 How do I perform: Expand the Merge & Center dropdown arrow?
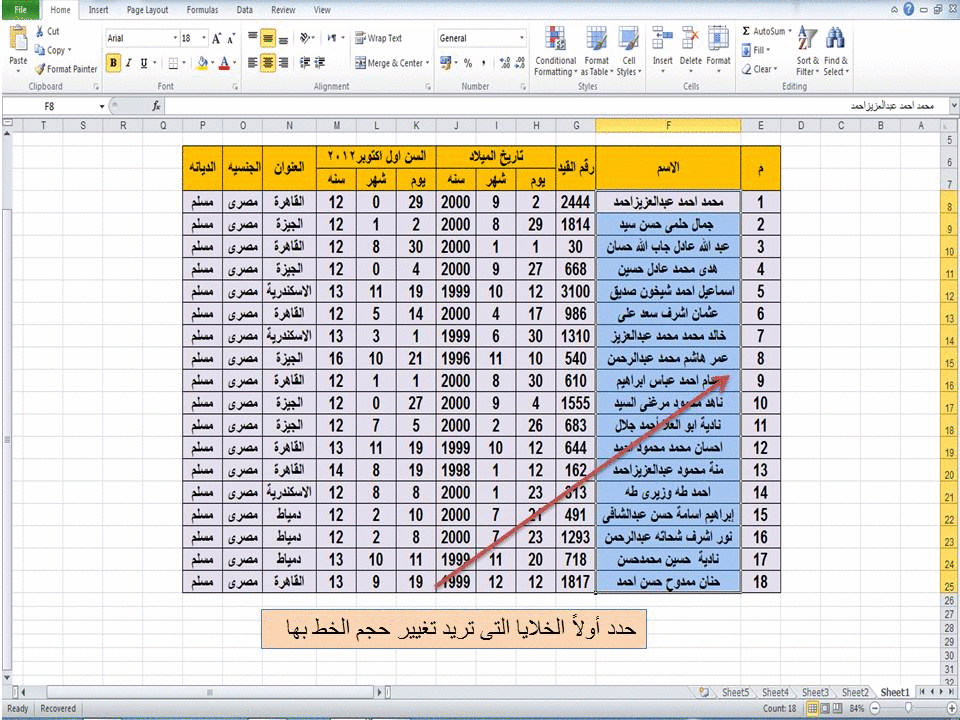[427, 63]
